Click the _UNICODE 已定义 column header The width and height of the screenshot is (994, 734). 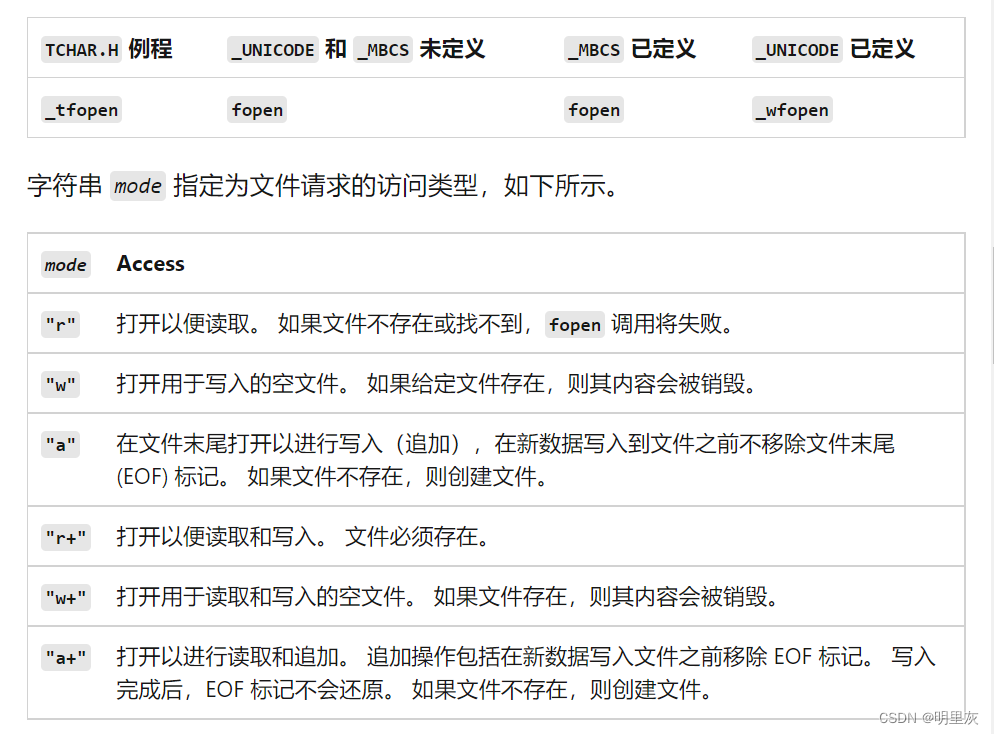(x=834, y=49)
